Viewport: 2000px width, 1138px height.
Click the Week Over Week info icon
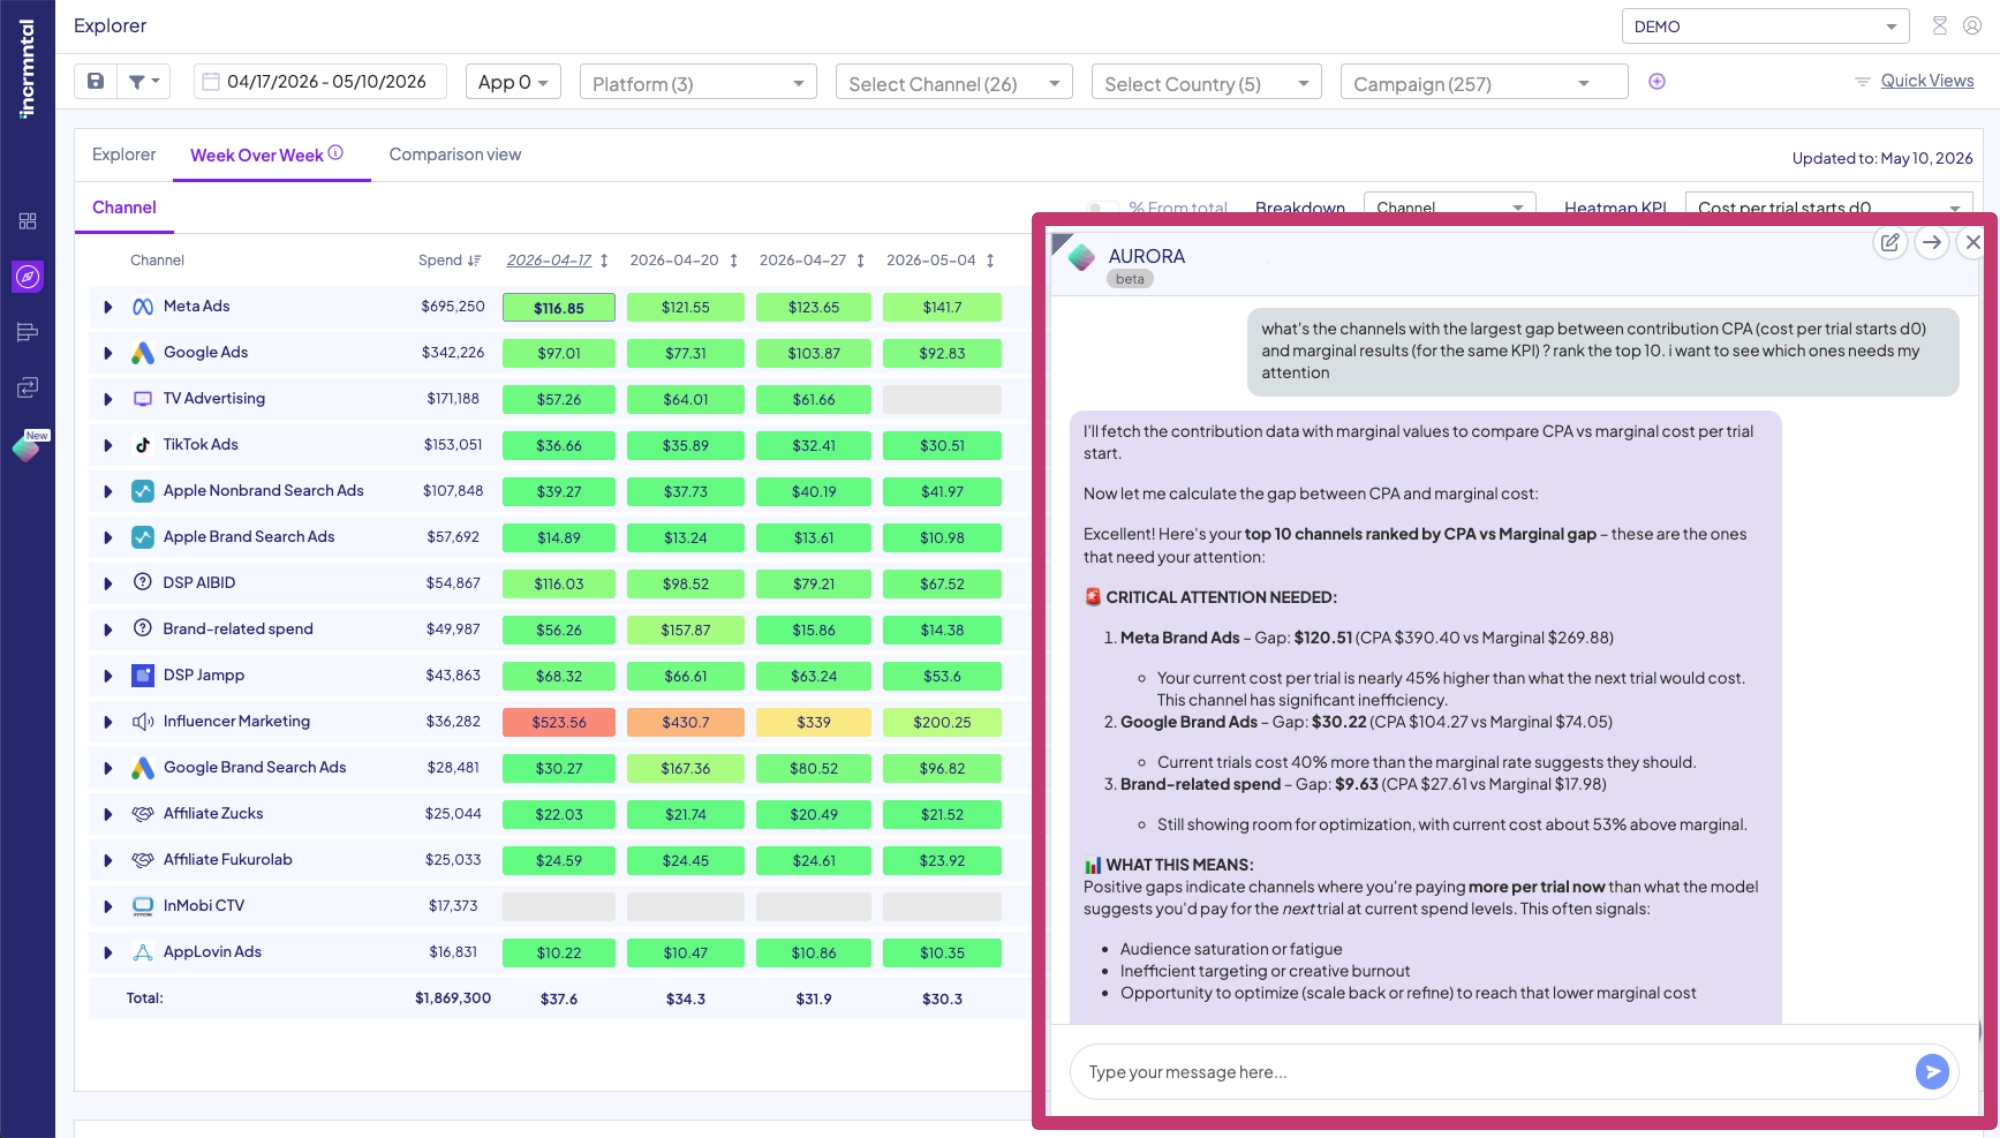point(336,153)
